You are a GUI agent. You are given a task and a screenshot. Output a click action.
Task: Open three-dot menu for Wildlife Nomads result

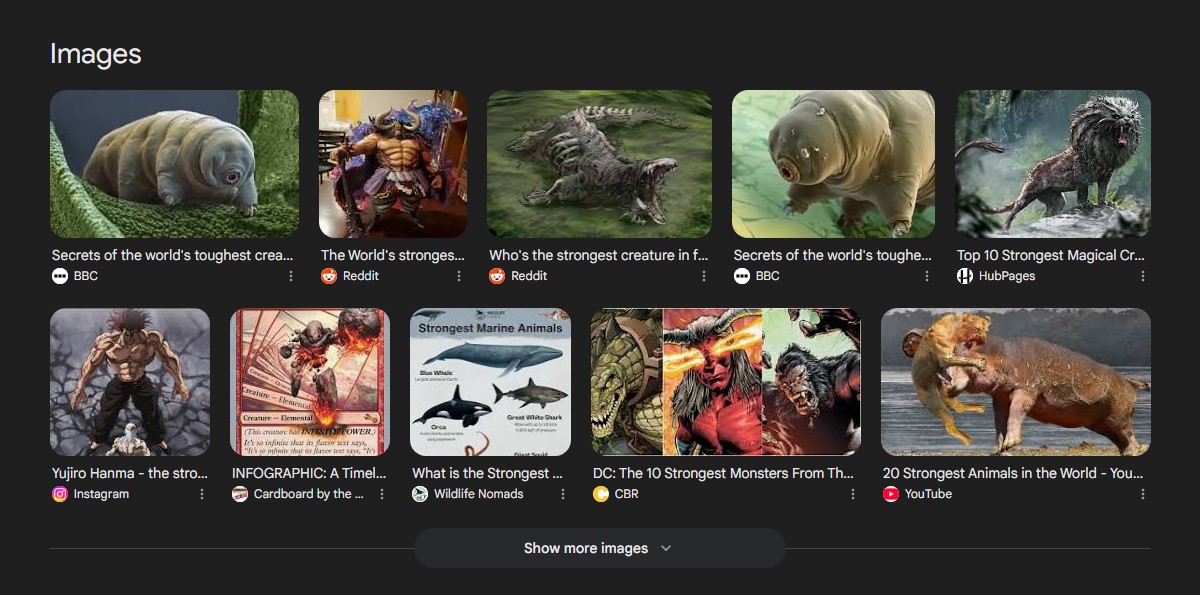tap(563, 494)
